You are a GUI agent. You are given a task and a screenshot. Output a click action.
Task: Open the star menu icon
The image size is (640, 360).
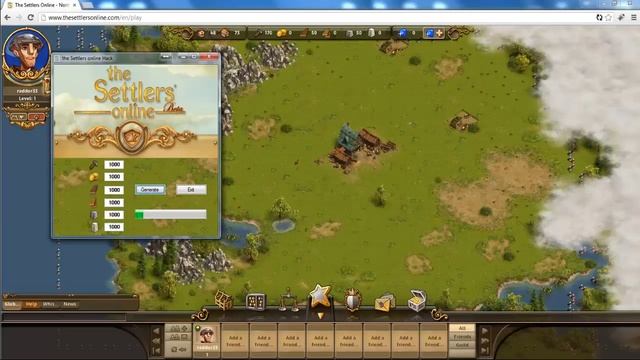click(x=320, y=296)
